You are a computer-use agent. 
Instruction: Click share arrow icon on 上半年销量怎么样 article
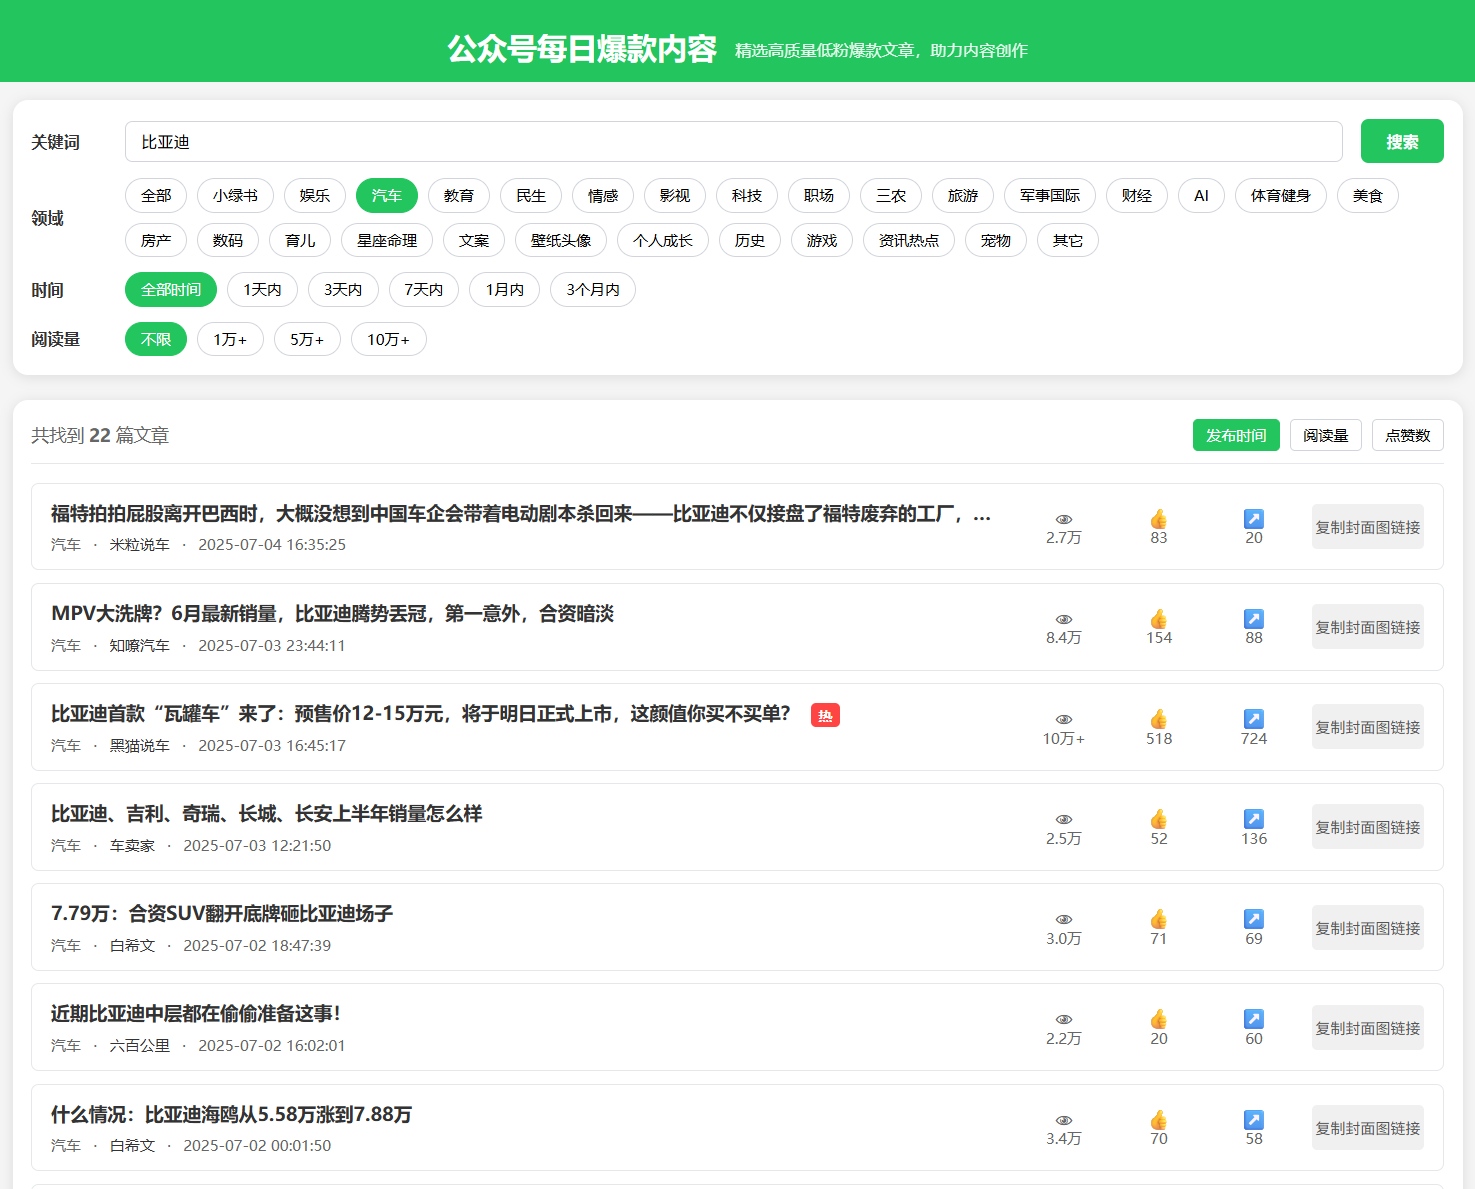1254,819
